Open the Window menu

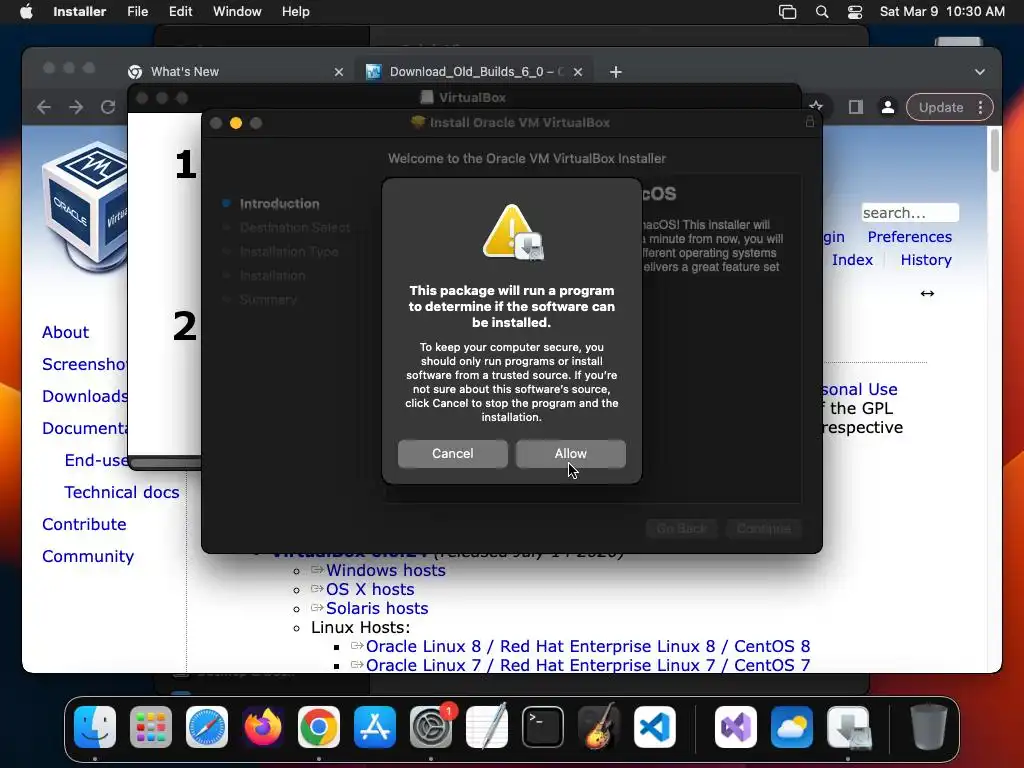click(237, 12)
